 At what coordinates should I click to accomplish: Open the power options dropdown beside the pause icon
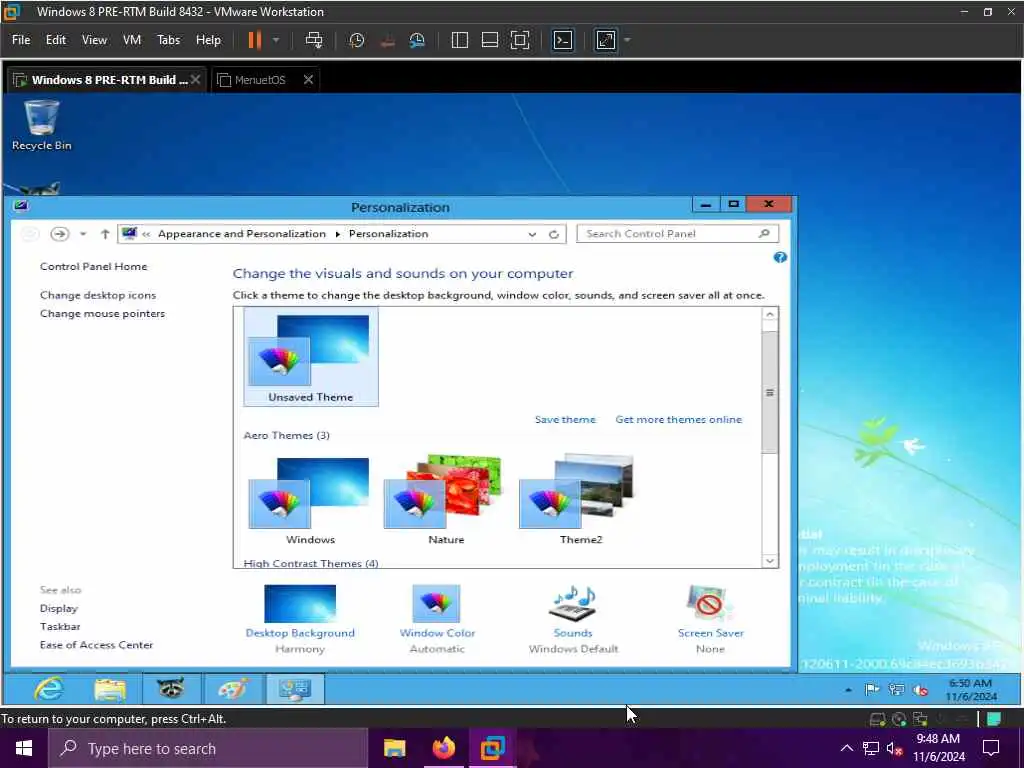(x=276, y=40)
